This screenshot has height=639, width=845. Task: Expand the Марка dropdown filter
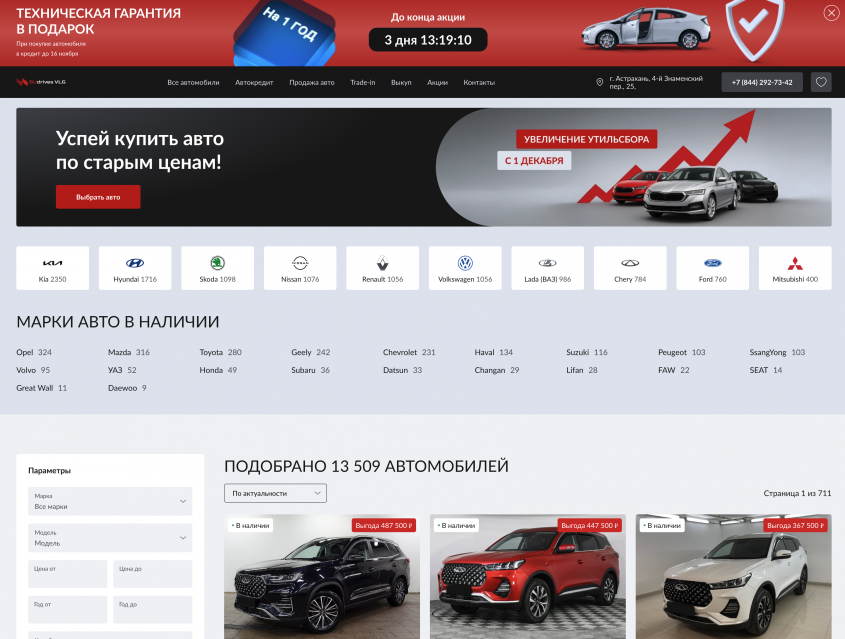click(x=110, y=501)
